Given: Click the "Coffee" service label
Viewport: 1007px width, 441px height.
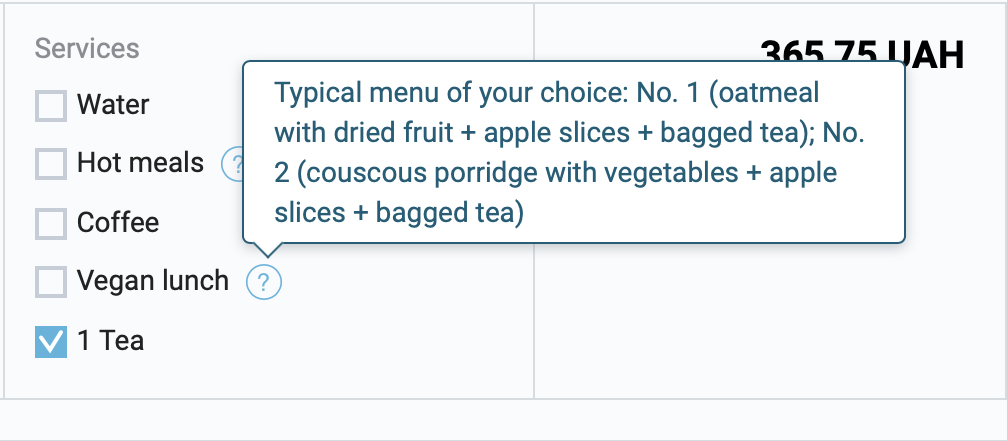Looking at the screenshot, I should [x=118, y=222].
